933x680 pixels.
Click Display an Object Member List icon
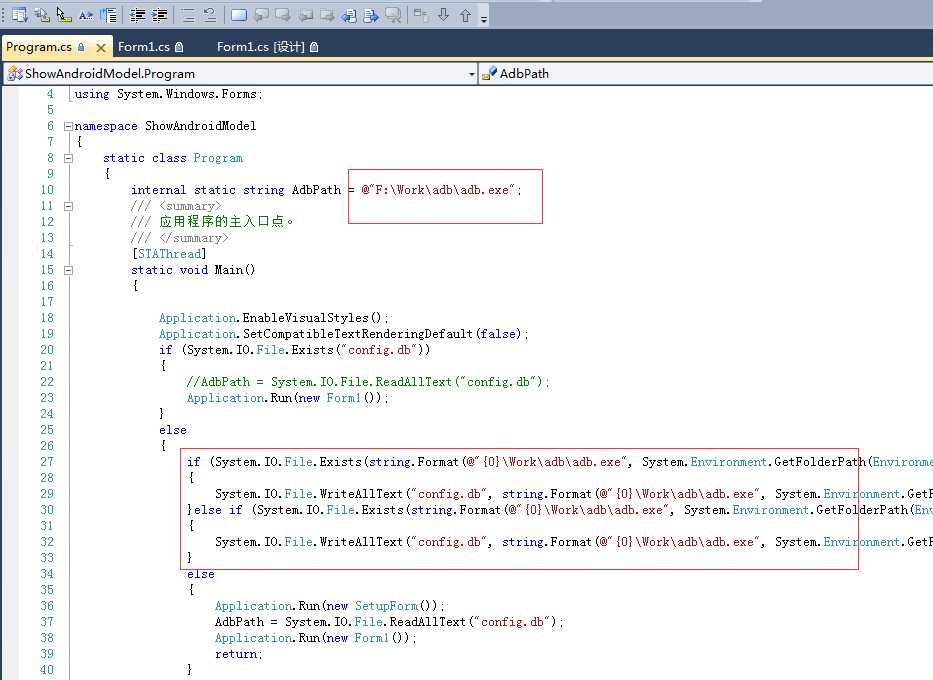point(20,15)
